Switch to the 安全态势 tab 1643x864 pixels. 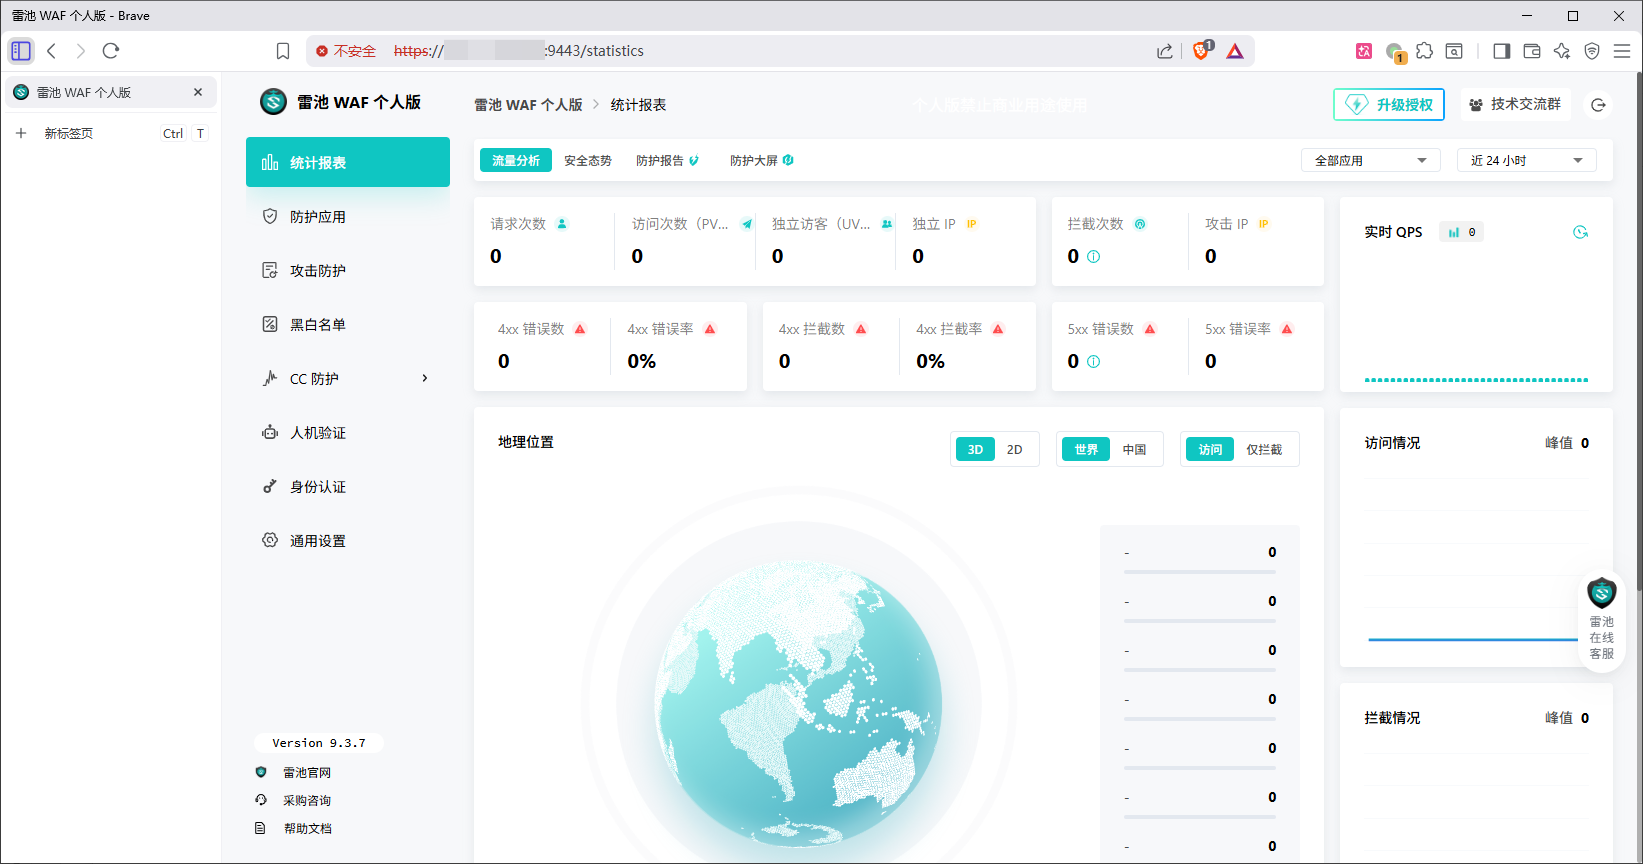pyautogui.click(x=588, y=160)
